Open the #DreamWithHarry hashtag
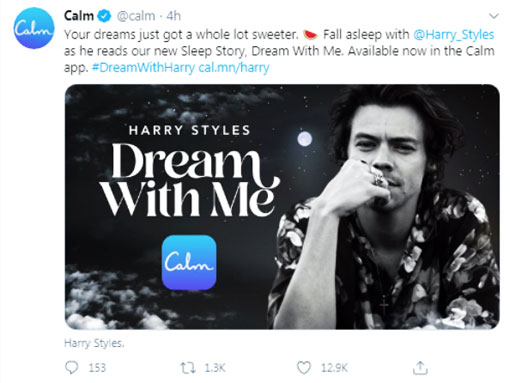 pos(143,67)
